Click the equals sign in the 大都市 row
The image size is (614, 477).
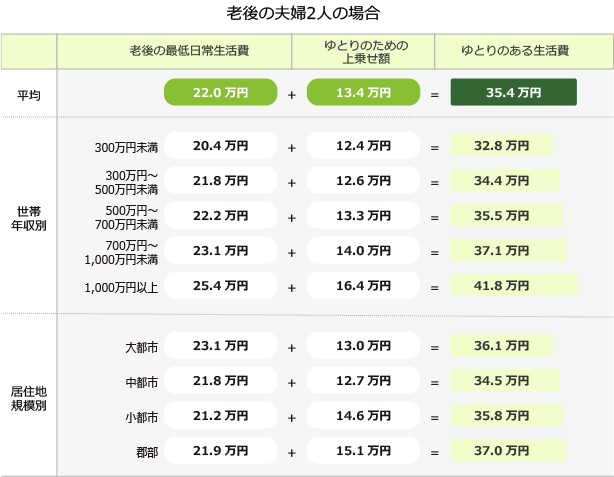(x=435, y=347)
